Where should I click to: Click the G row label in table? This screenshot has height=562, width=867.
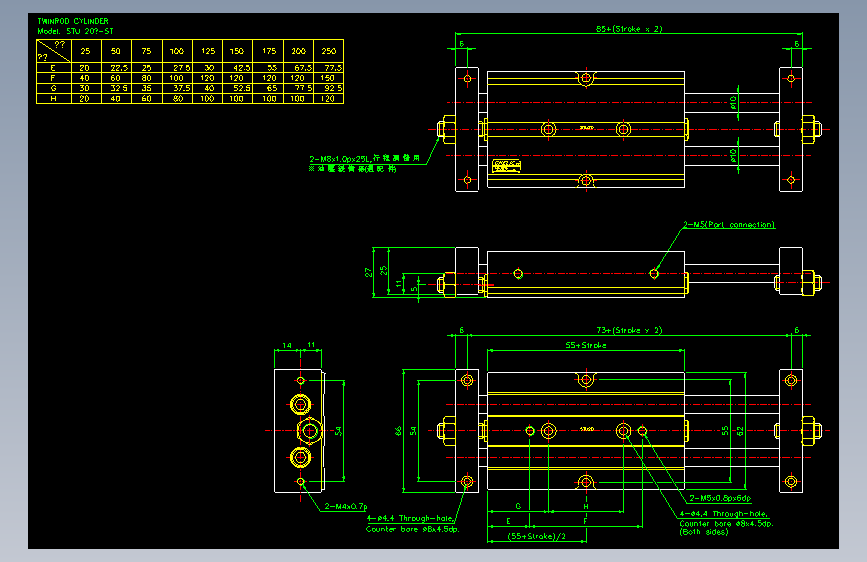[53, 89]
